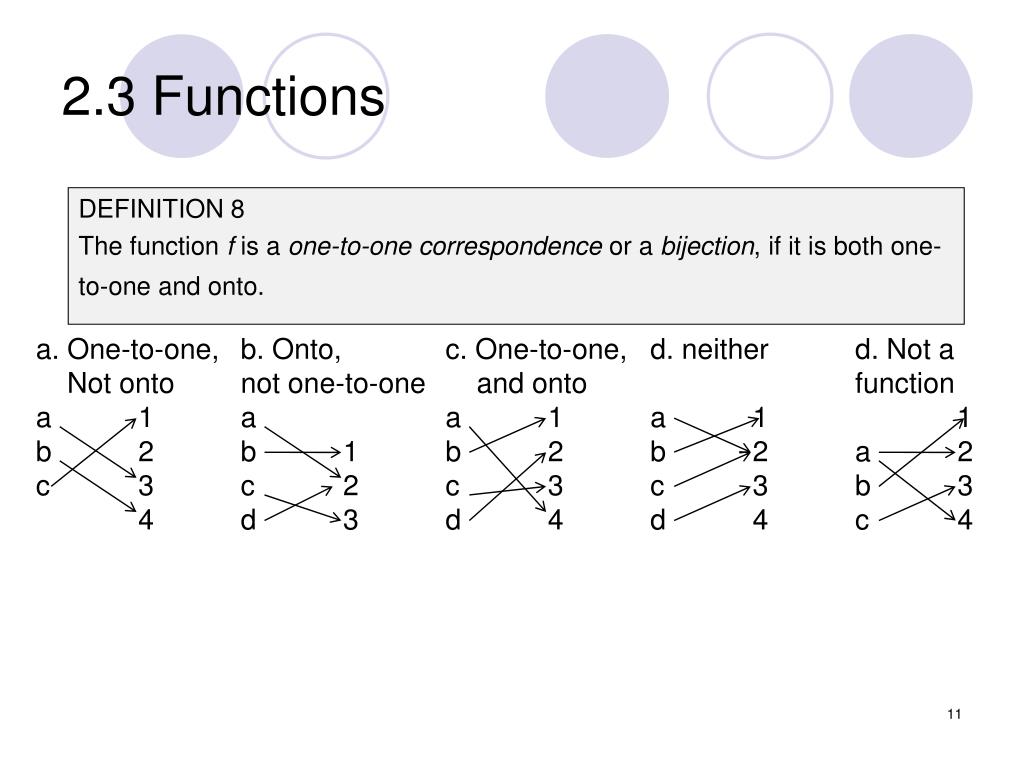Screen dimensions: 1024x768
Task: Click the '2.3 Functions' slide title
Action: point(223,97)
